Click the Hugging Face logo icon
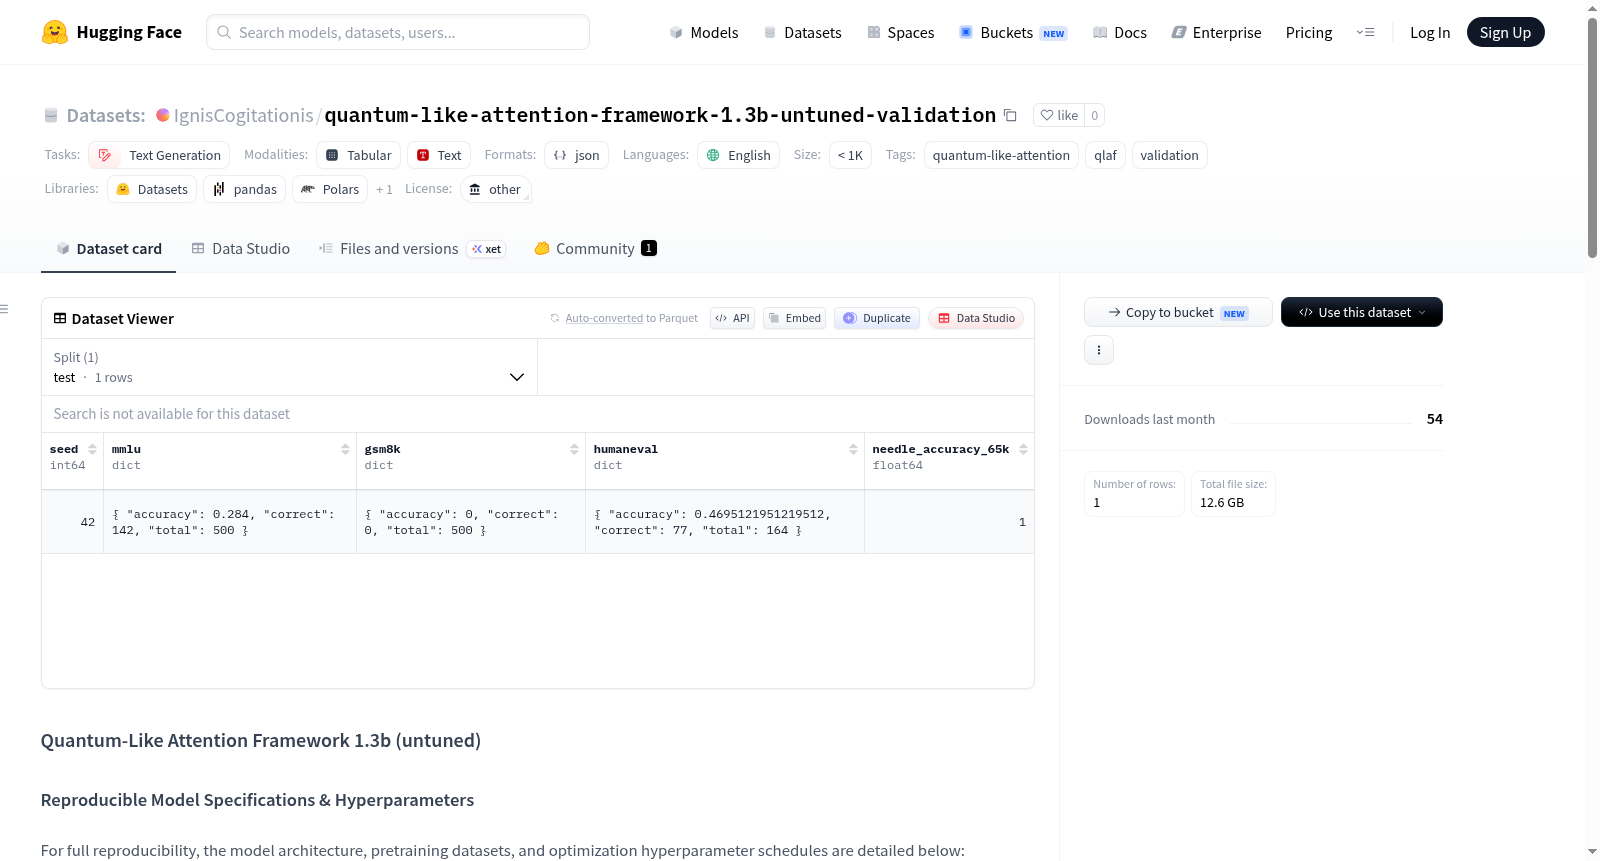Image resolution: width=1600 pixels, height=861 pixels. [x=55, y=32]
